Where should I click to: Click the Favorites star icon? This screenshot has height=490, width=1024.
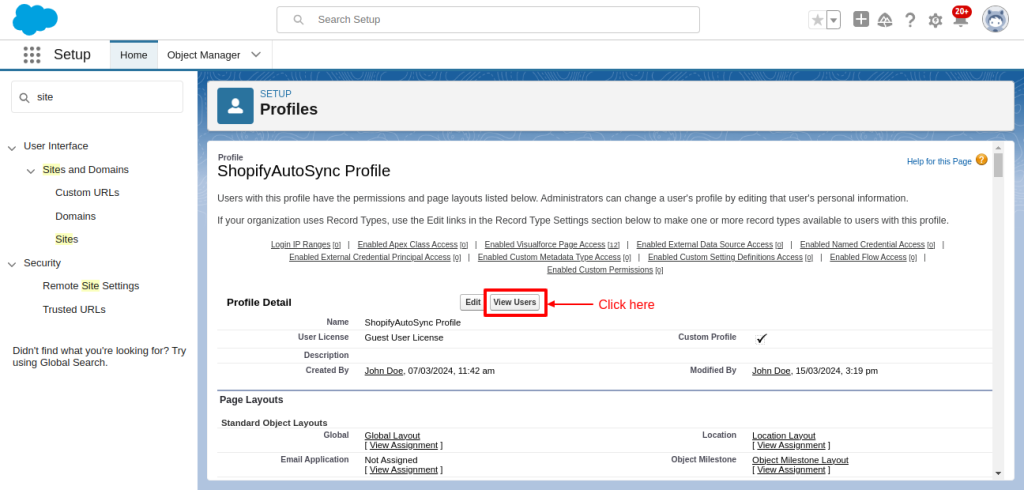point(817,20)
